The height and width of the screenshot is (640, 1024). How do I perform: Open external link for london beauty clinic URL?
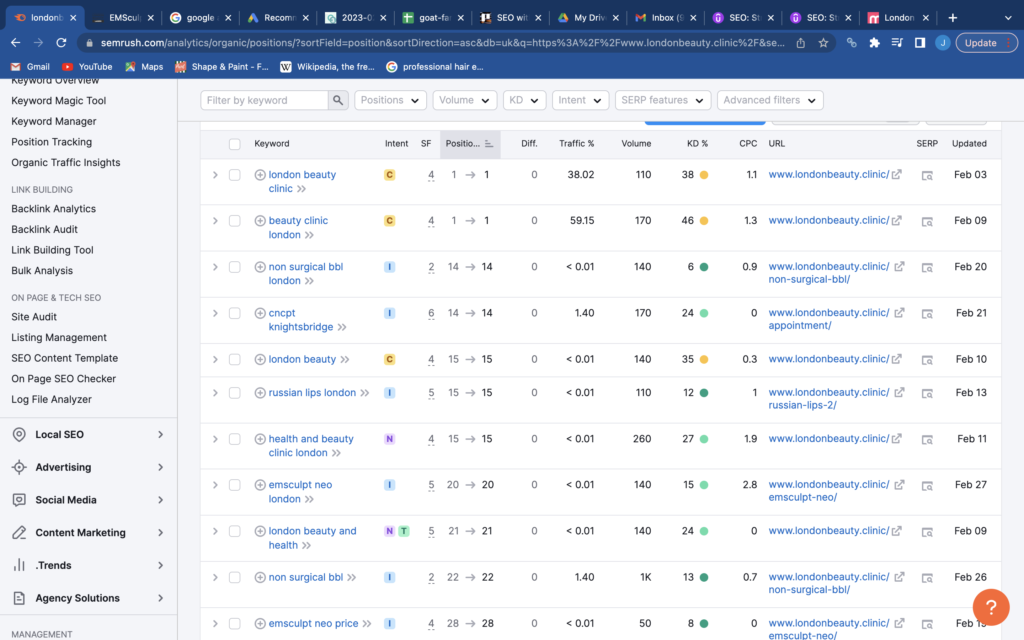pyautogui.click(x=897, y=174)
